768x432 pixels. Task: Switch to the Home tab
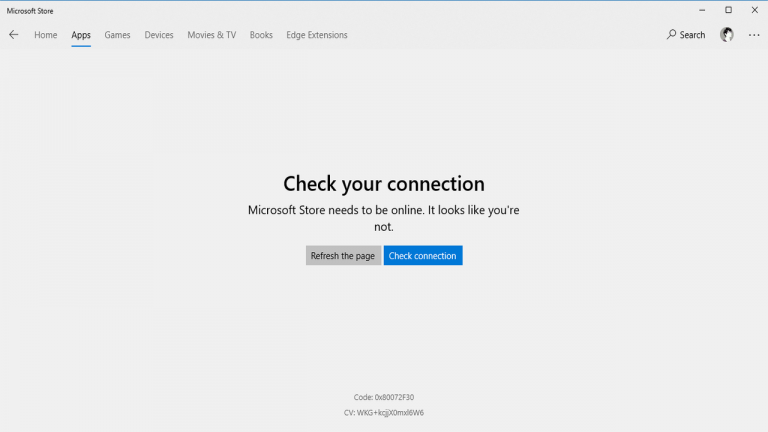[46, 35]
